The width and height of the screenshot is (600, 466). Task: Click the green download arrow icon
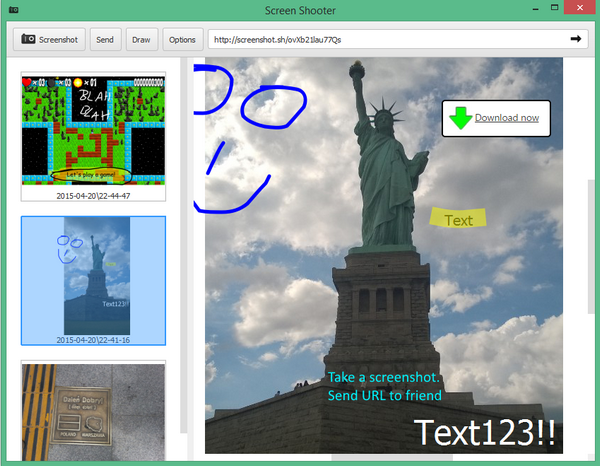pyautogui.click(x=460, y=118)
